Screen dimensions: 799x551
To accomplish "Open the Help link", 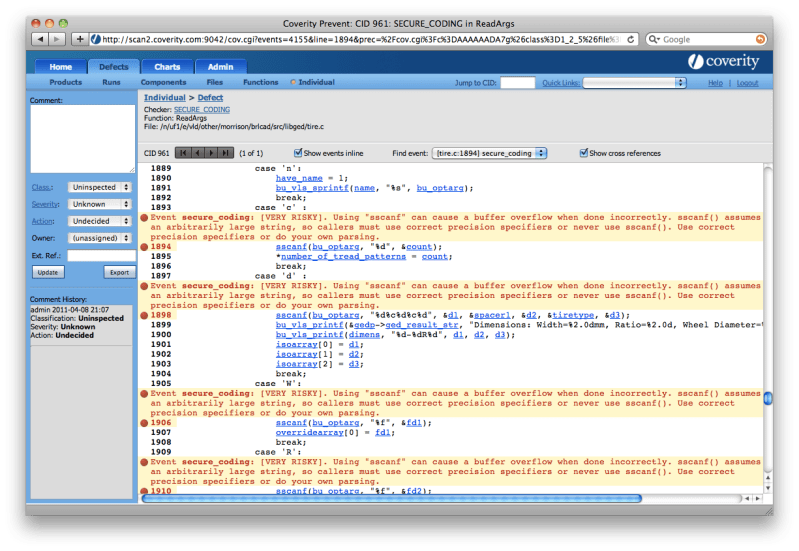I will pos(715,83).
